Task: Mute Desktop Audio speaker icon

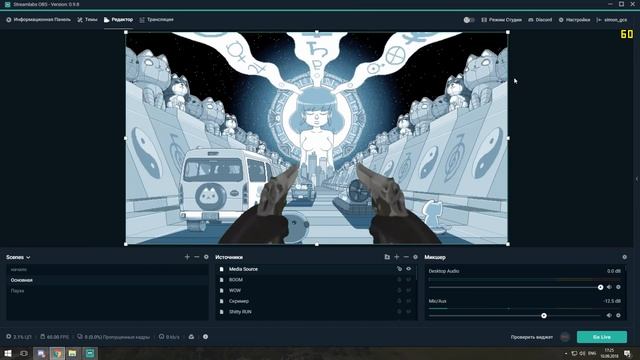Action: (609, 287)
